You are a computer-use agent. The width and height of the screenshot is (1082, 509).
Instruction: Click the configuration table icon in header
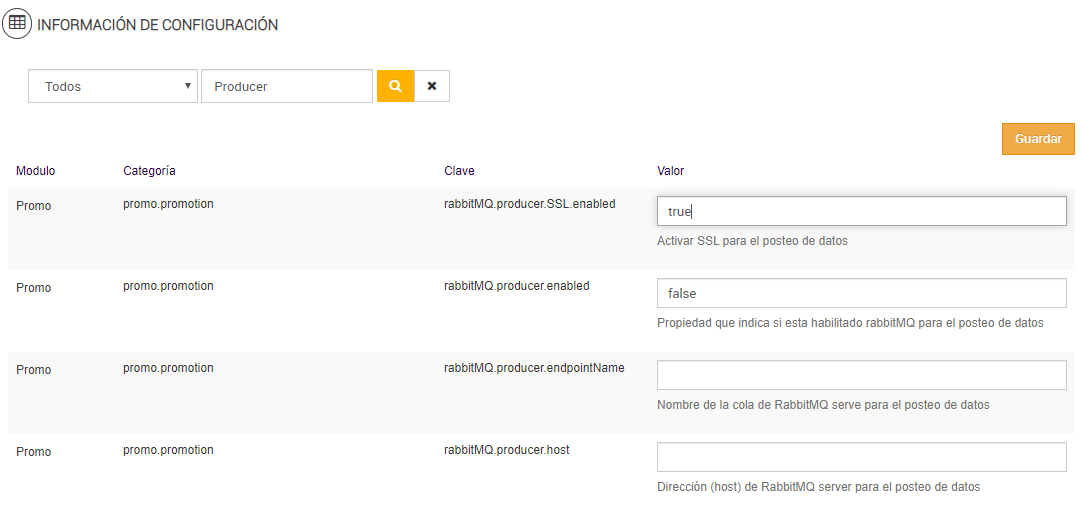(17, 23)
